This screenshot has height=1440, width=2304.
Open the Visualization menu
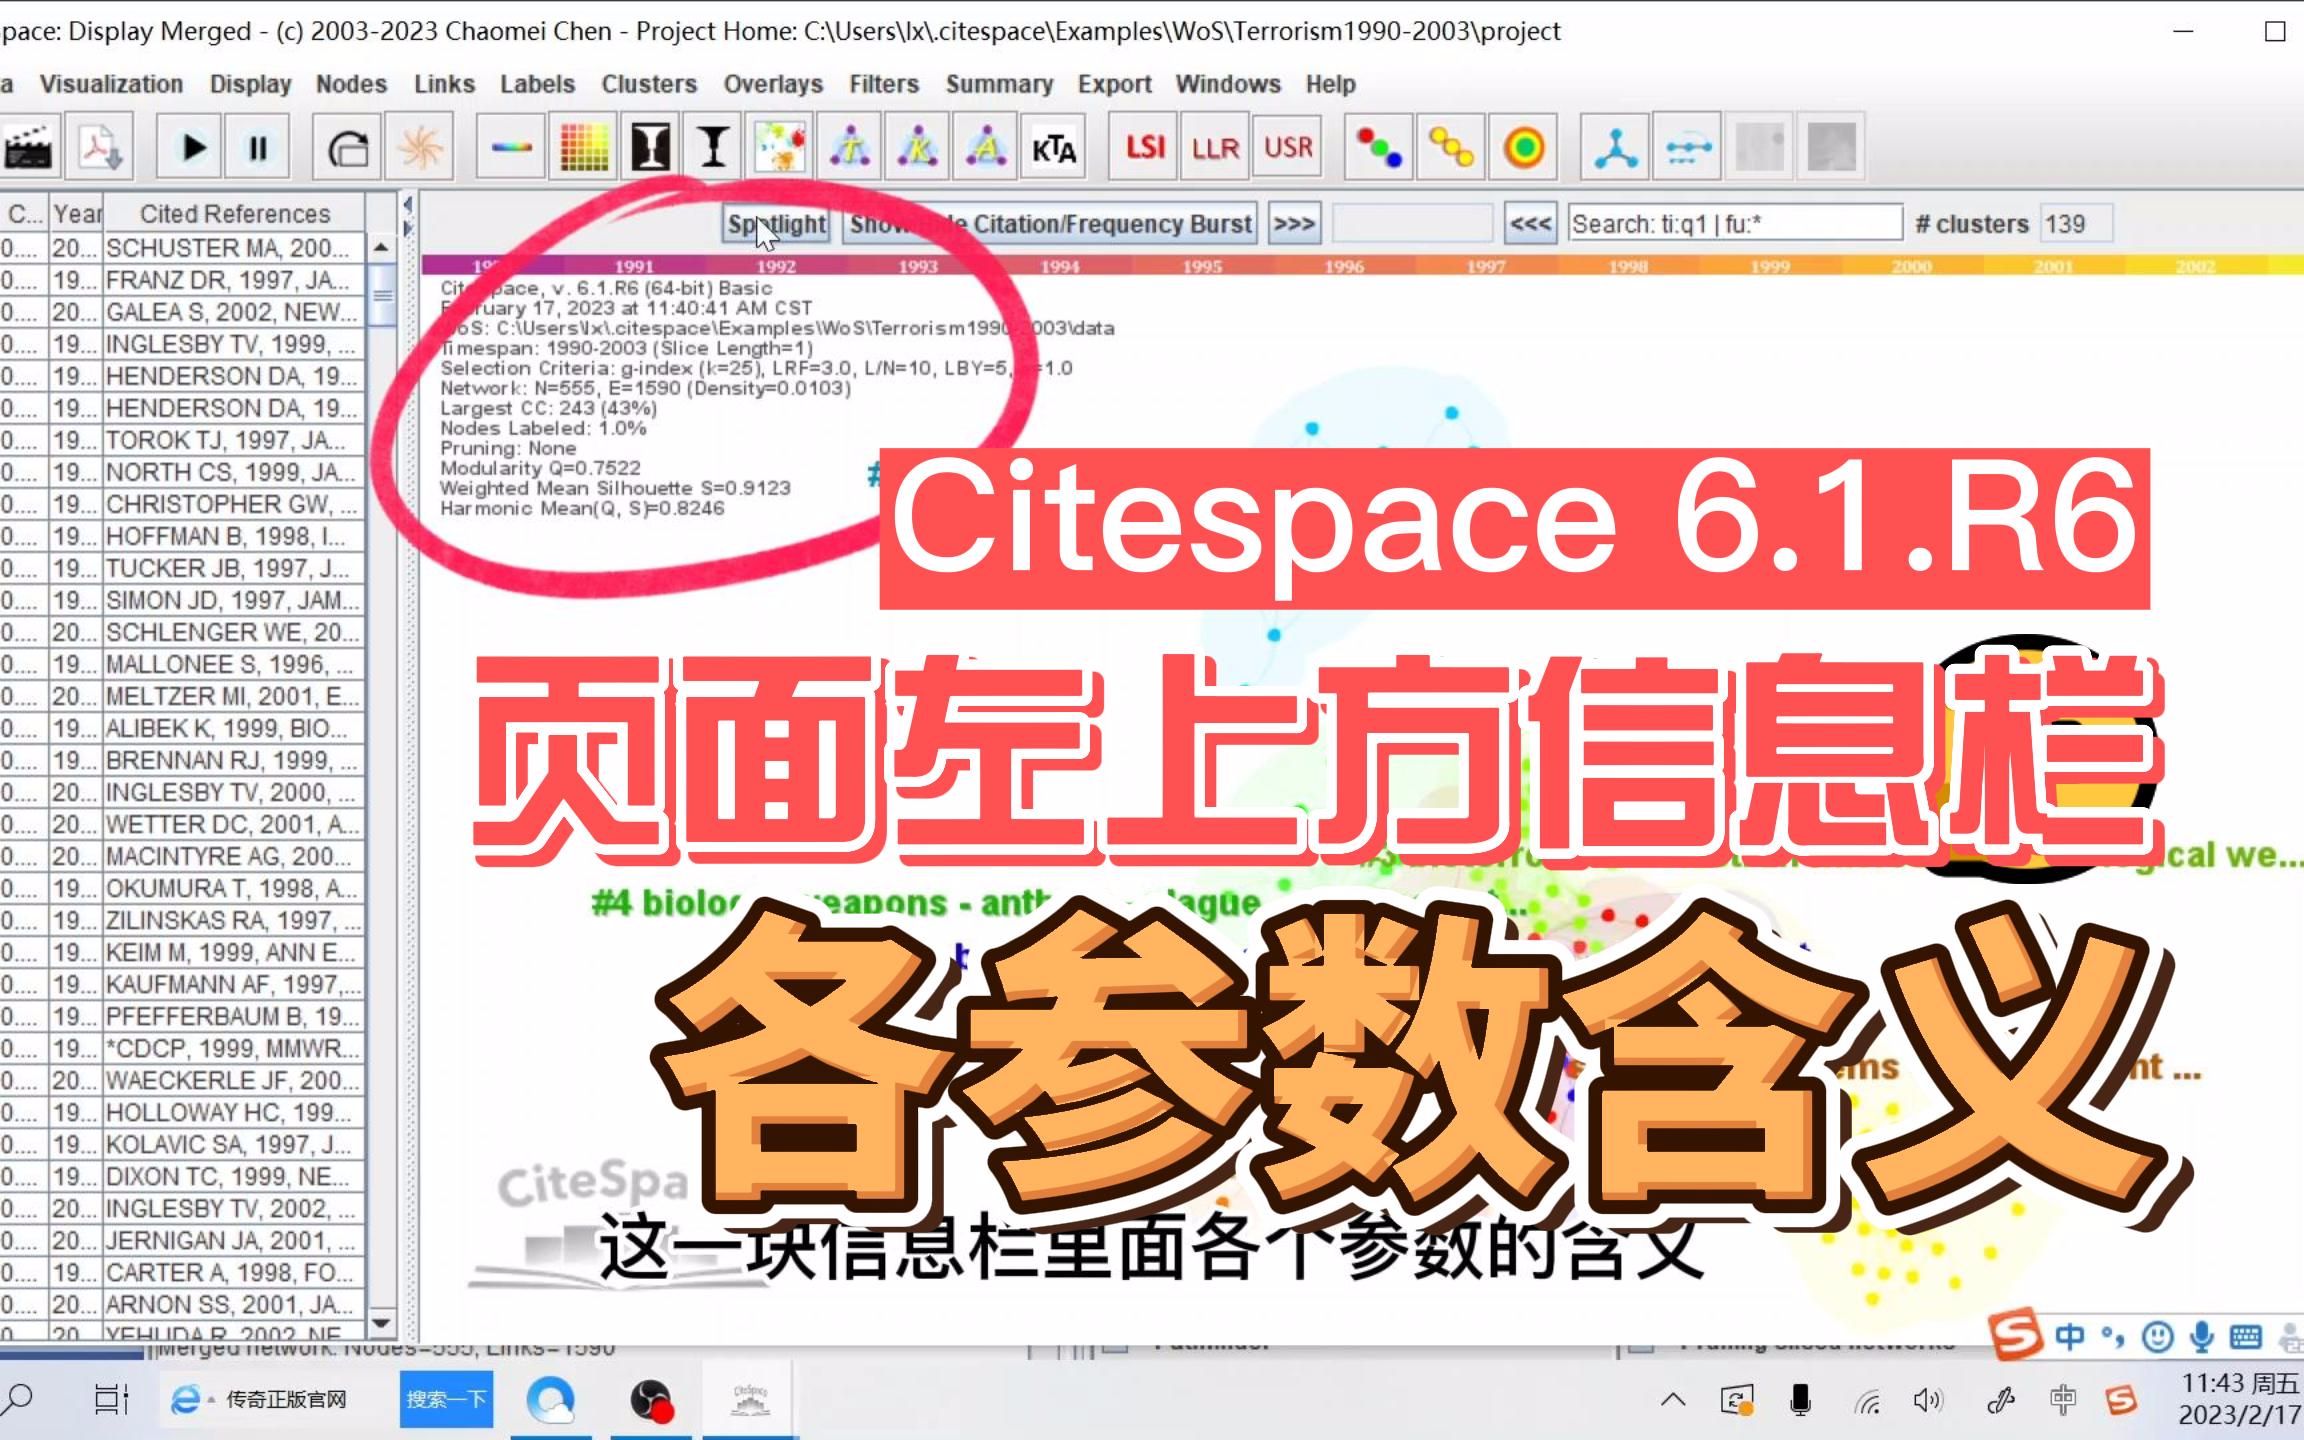(x=111, y=84)
